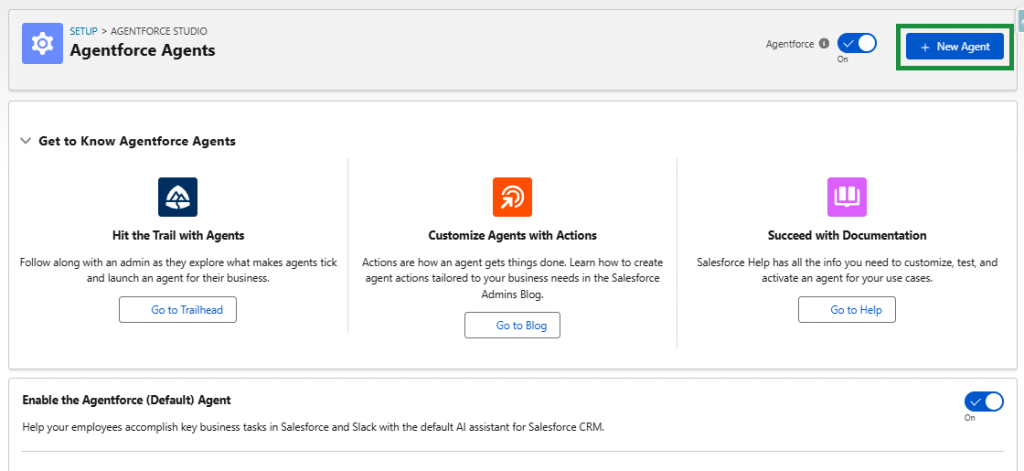Open Go to Trailhead
The width and height of the screenshot is (1024, 471).
(x=178, y=310)
